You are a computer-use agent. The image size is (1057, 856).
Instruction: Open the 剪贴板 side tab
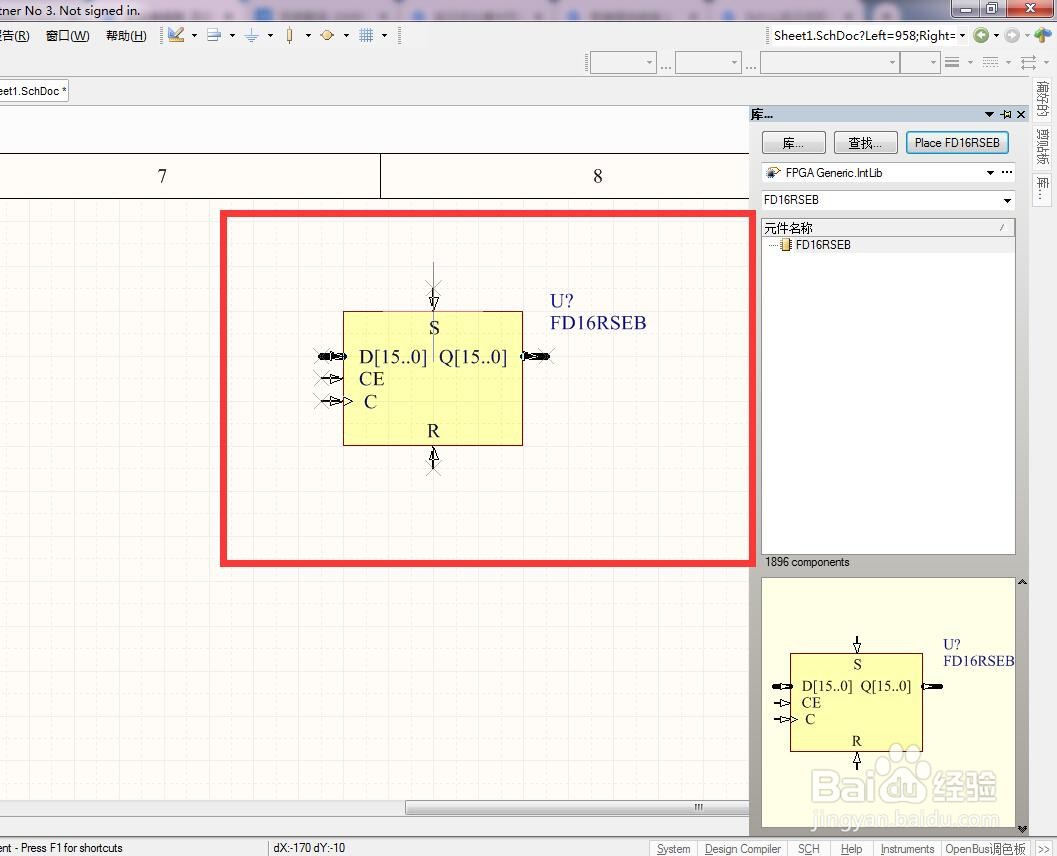tap(1042, 146)
